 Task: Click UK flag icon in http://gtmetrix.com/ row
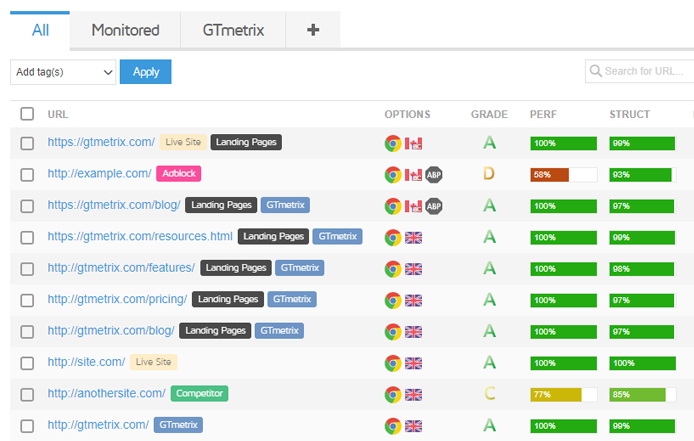click(x=413, y=426)
